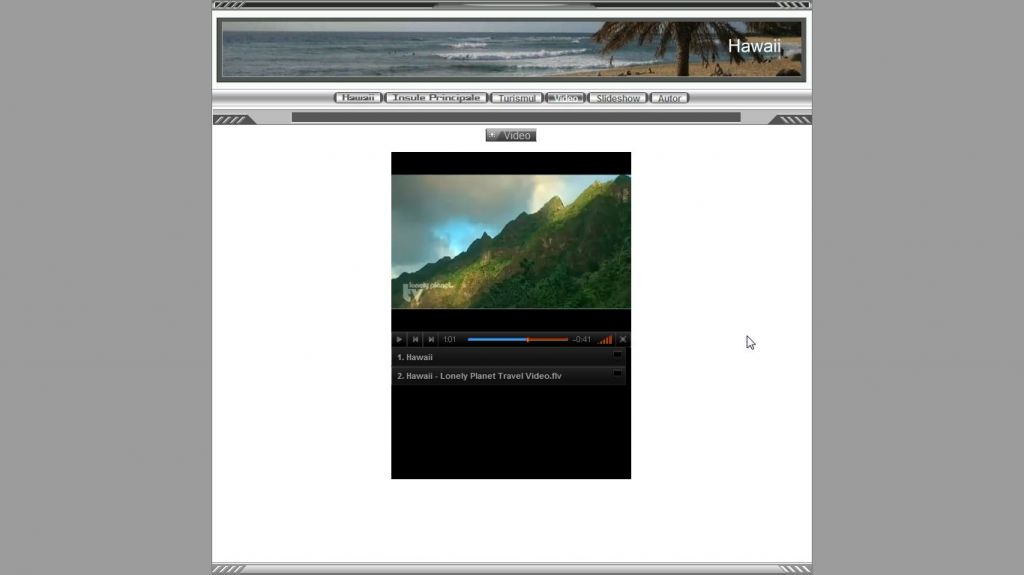Adjust volume using the orange bars icon
The image size is (1024, 575).
point(605,340)
